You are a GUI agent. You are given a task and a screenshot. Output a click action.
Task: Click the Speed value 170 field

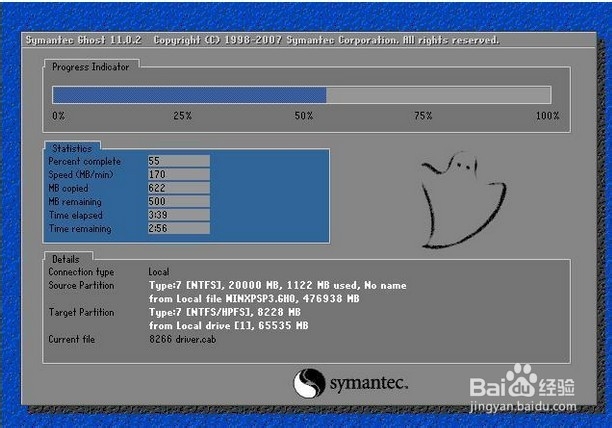[x=178, y=174]
